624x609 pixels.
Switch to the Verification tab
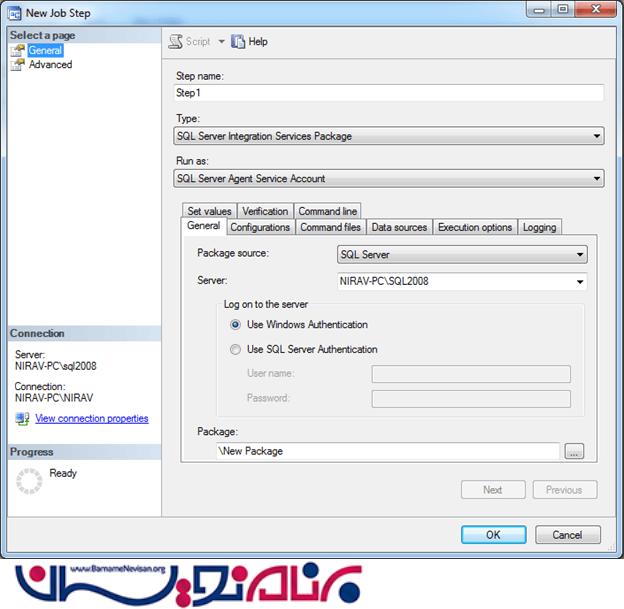click(x=265, y=211)
